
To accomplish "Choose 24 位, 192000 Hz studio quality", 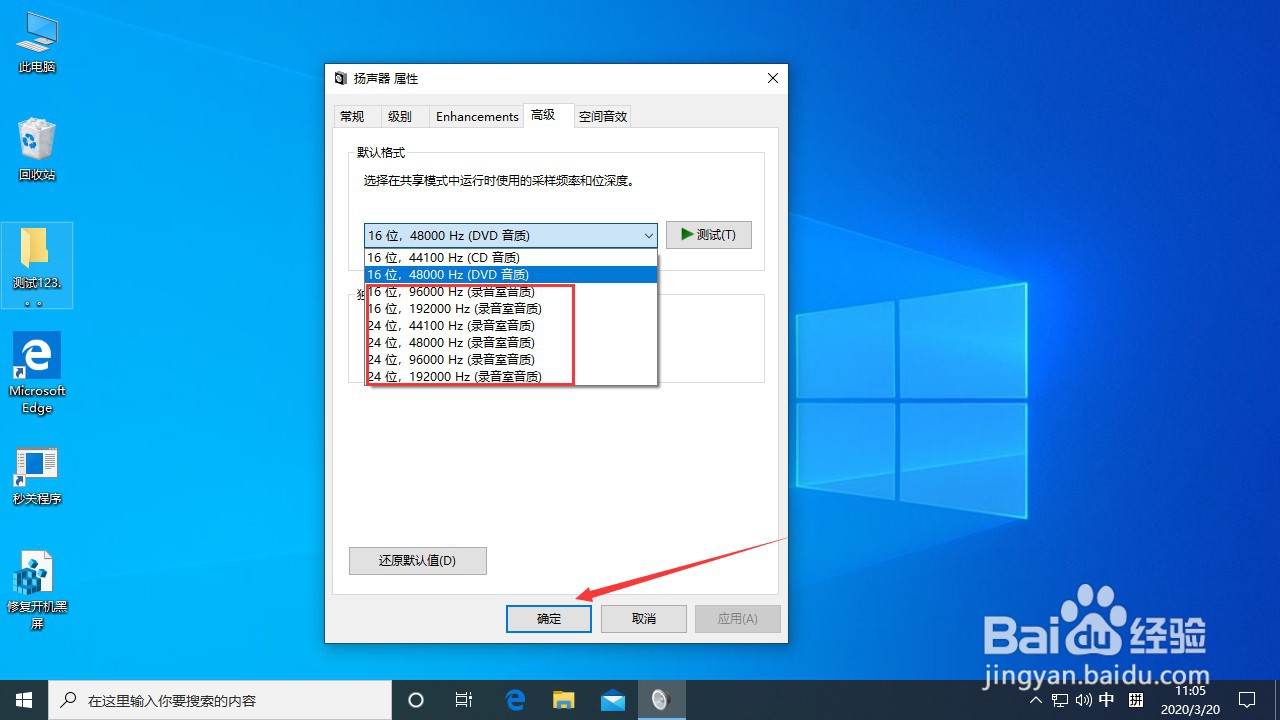I will pos(511,376).
